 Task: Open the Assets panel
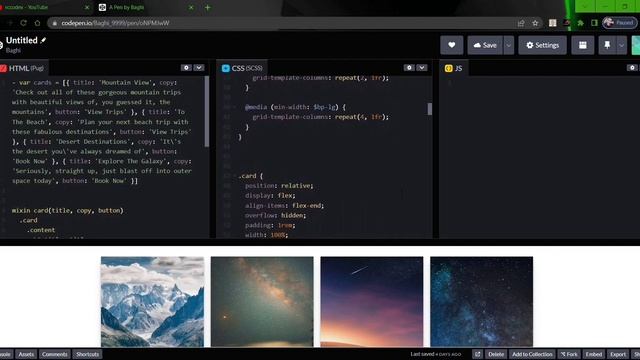(26, 354)
